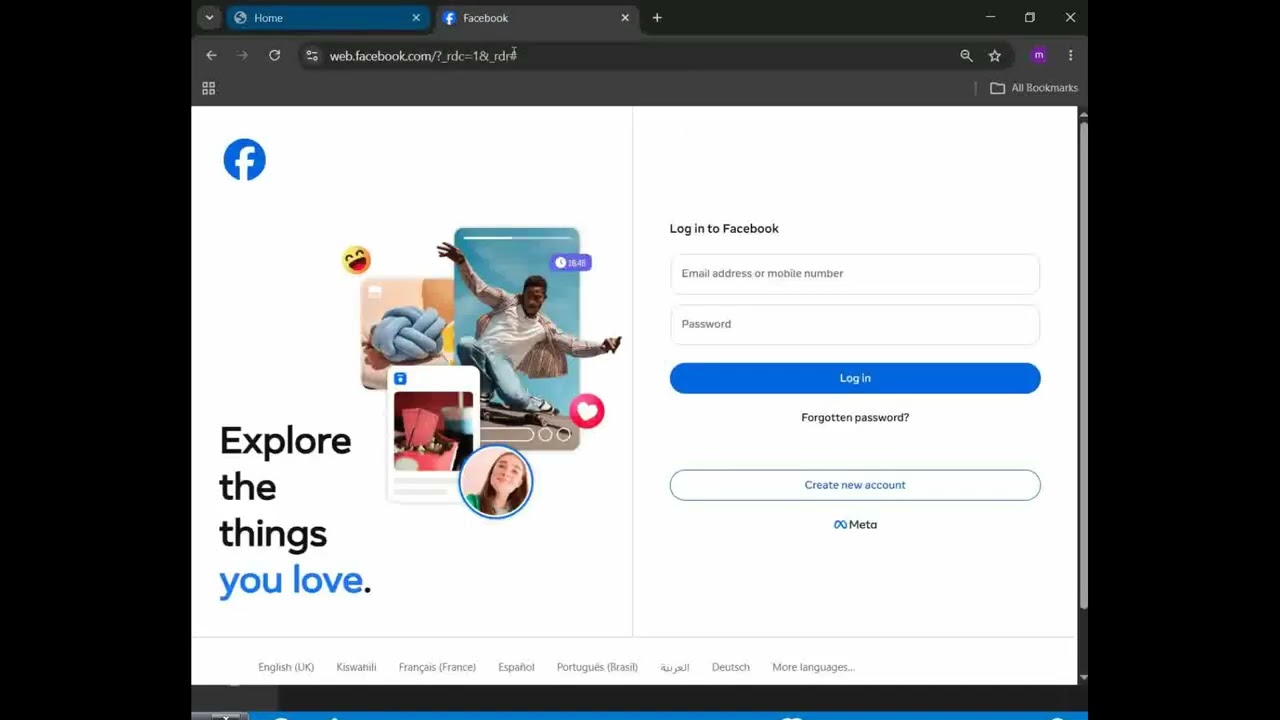Screen dimensions: 1280x720
Task: Maximize the Chrome window
Action: [x=1030, y=18]
